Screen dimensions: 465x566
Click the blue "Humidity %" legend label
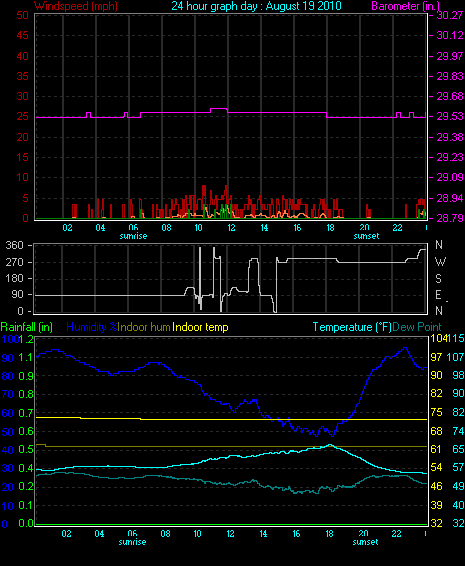coord(92,327)
